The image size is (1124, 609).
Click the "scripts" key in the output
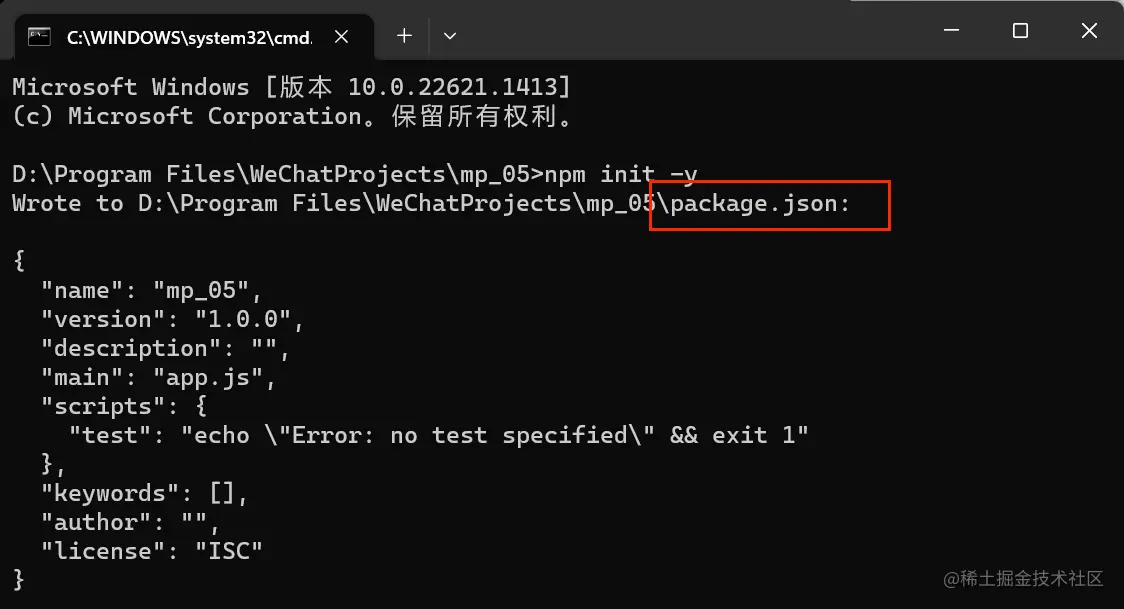95,407
